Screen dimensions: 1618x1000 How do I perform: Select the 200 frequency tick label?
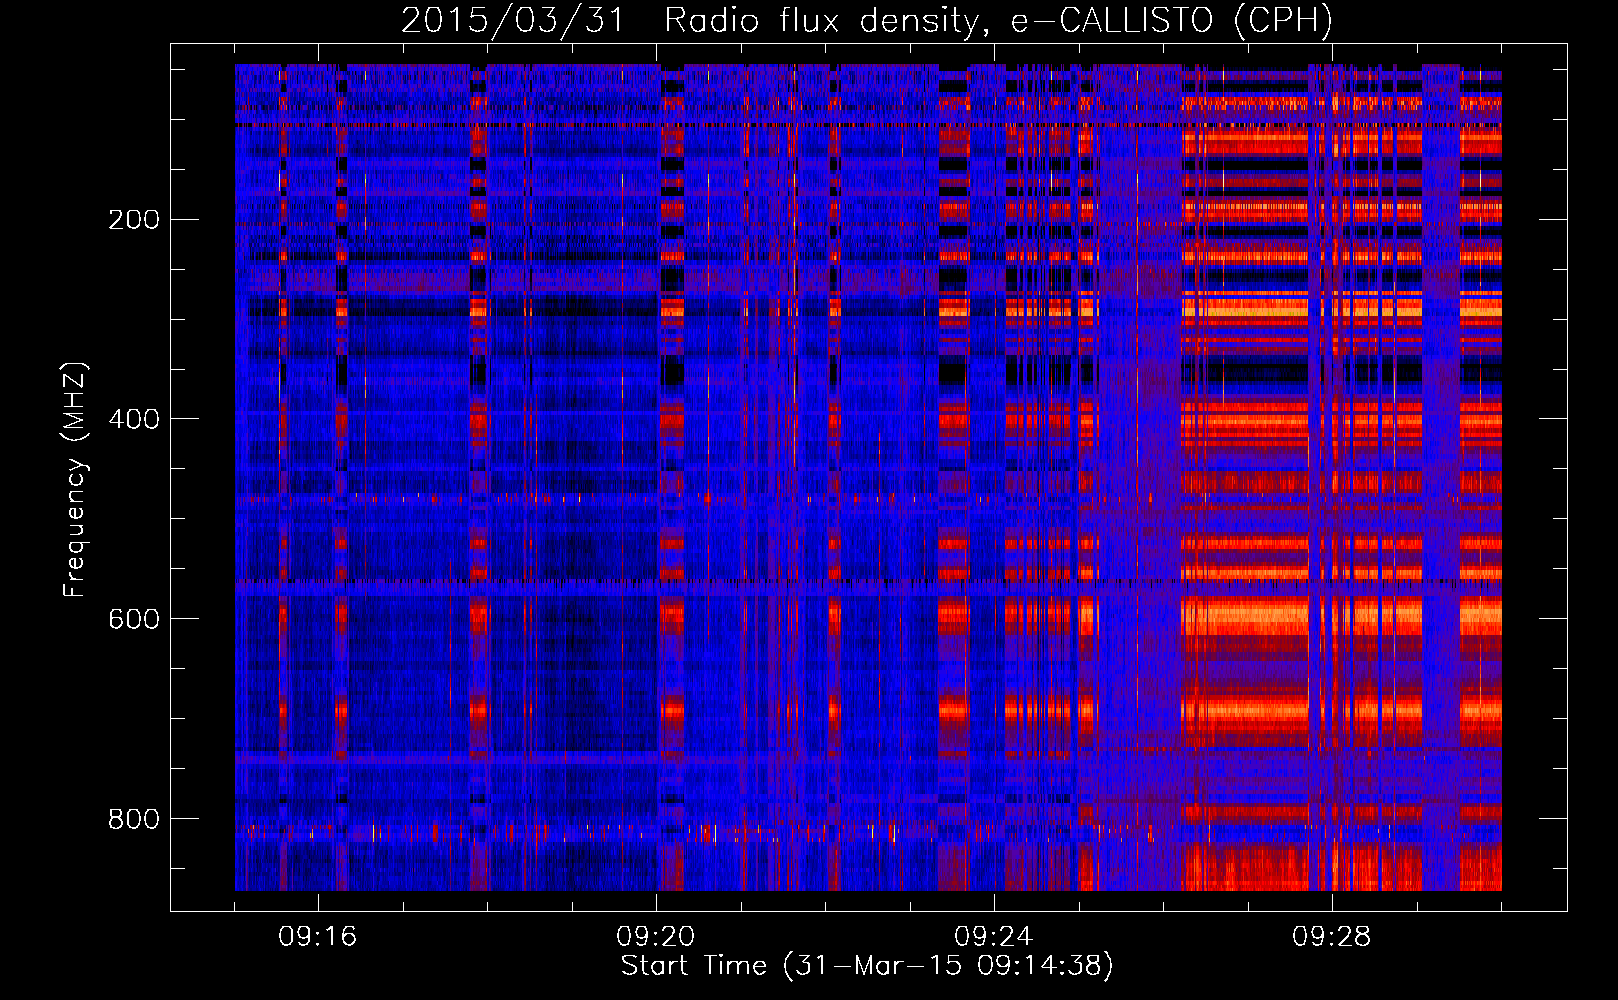134,219
